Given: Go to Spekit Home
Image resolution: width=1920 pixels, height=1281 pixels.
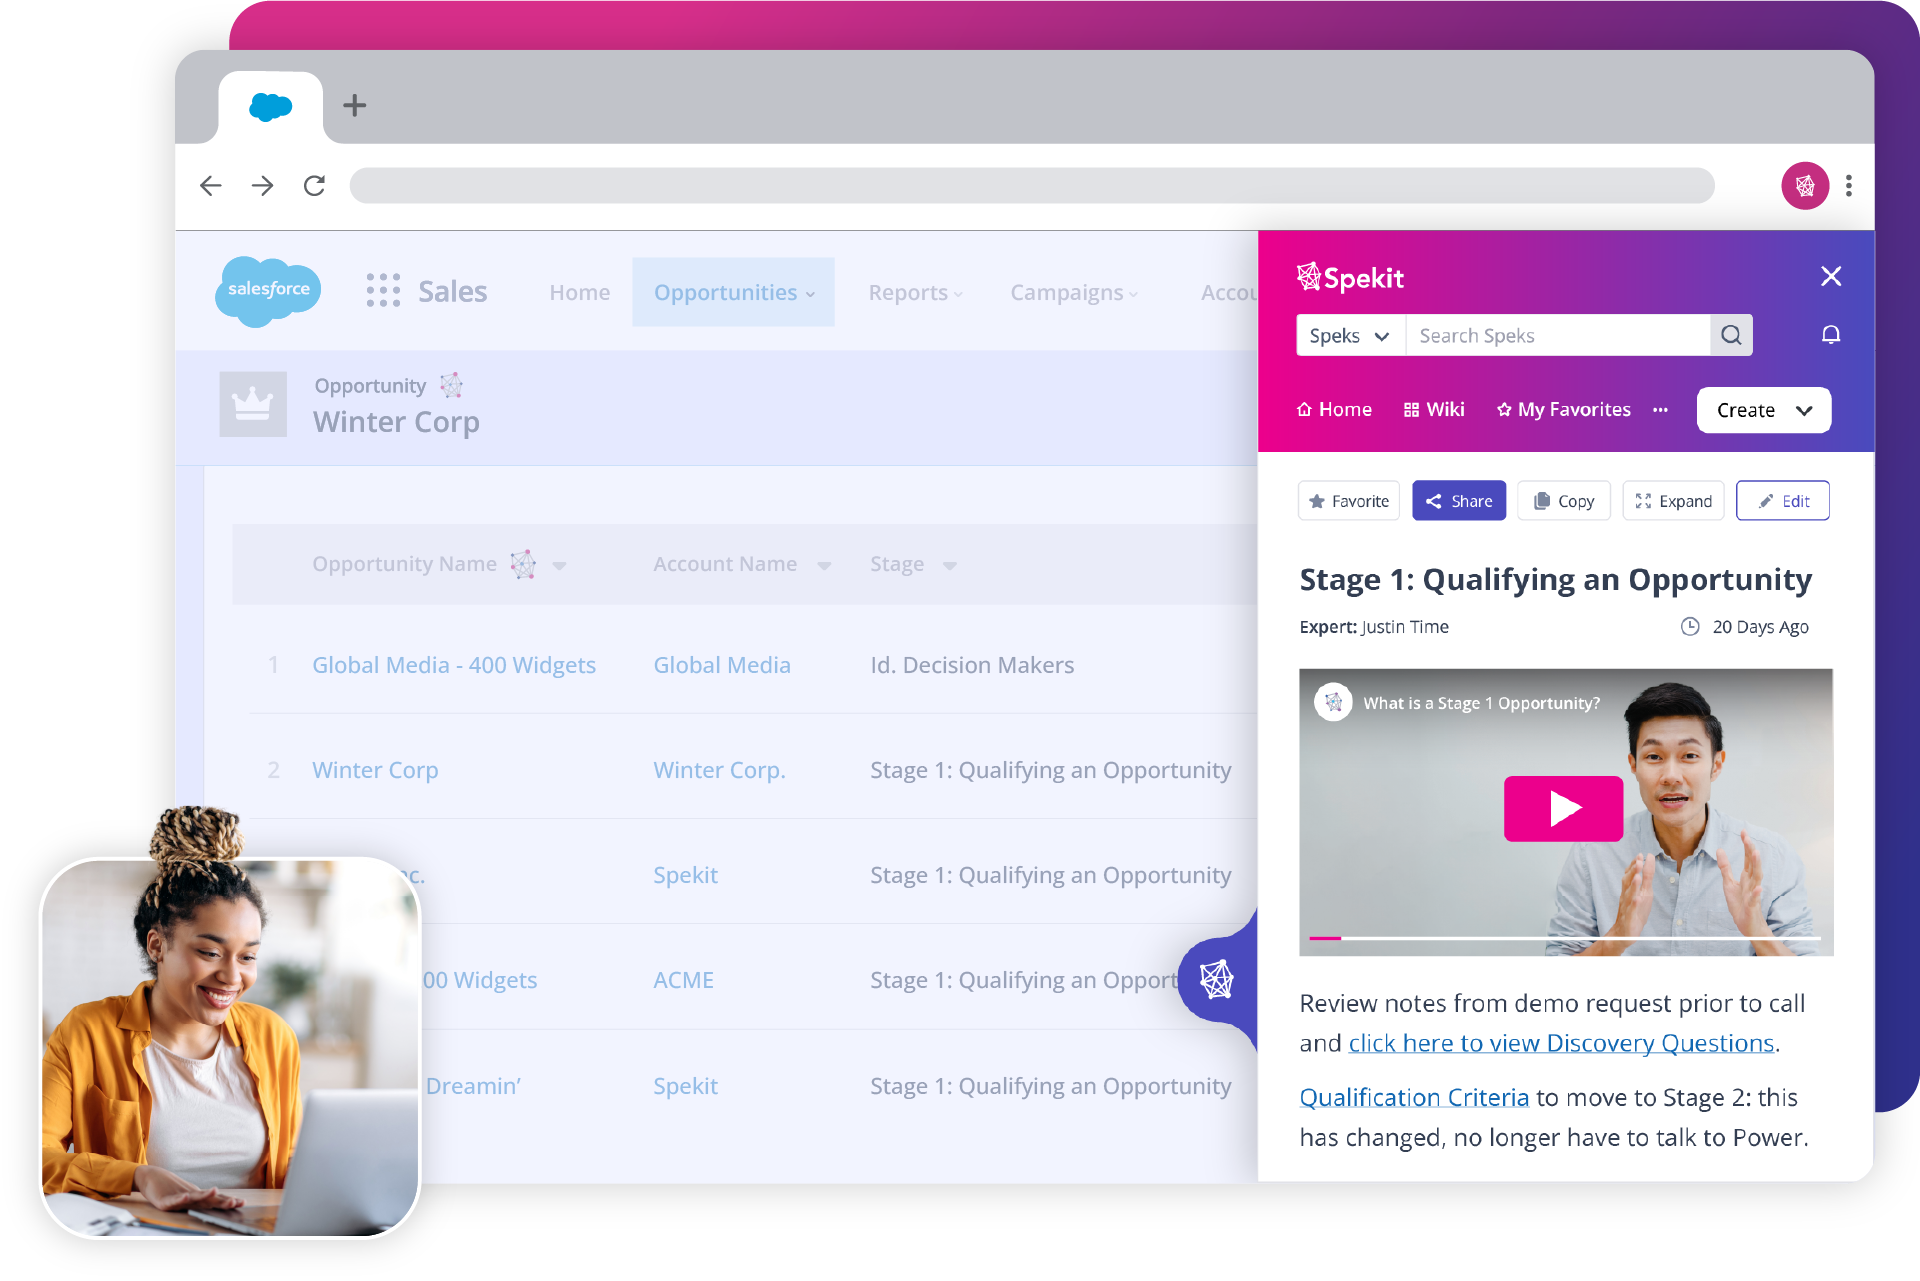Looking at the screenshot, I should point(1334,410).
